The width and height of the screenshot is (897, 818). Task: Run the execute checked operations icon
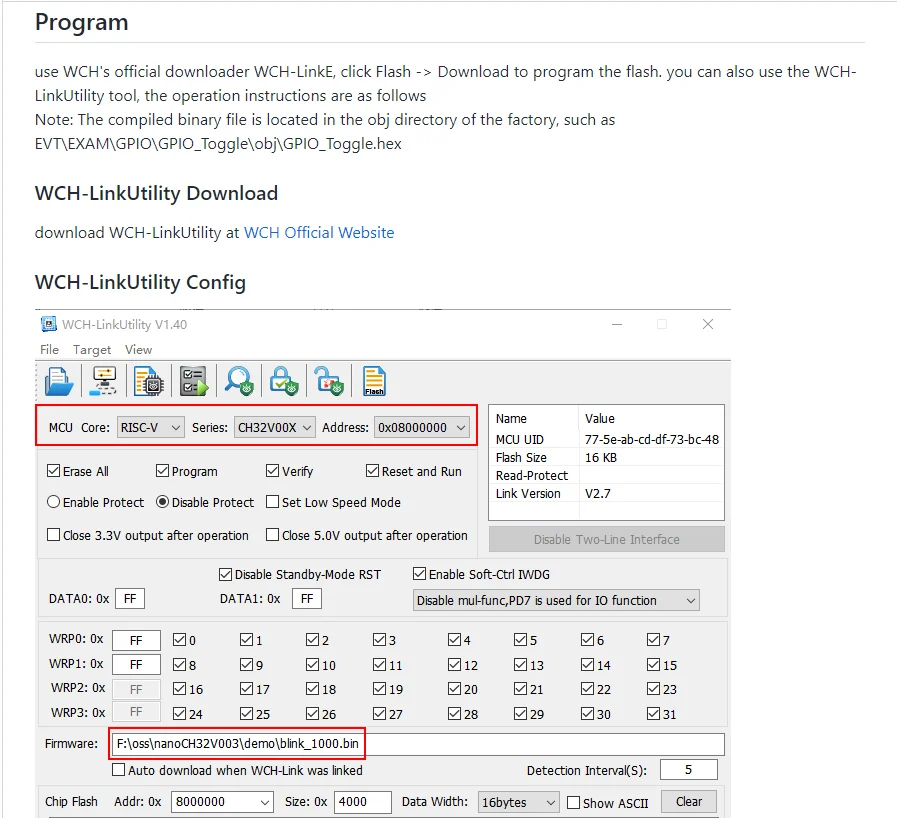point(194,382)
